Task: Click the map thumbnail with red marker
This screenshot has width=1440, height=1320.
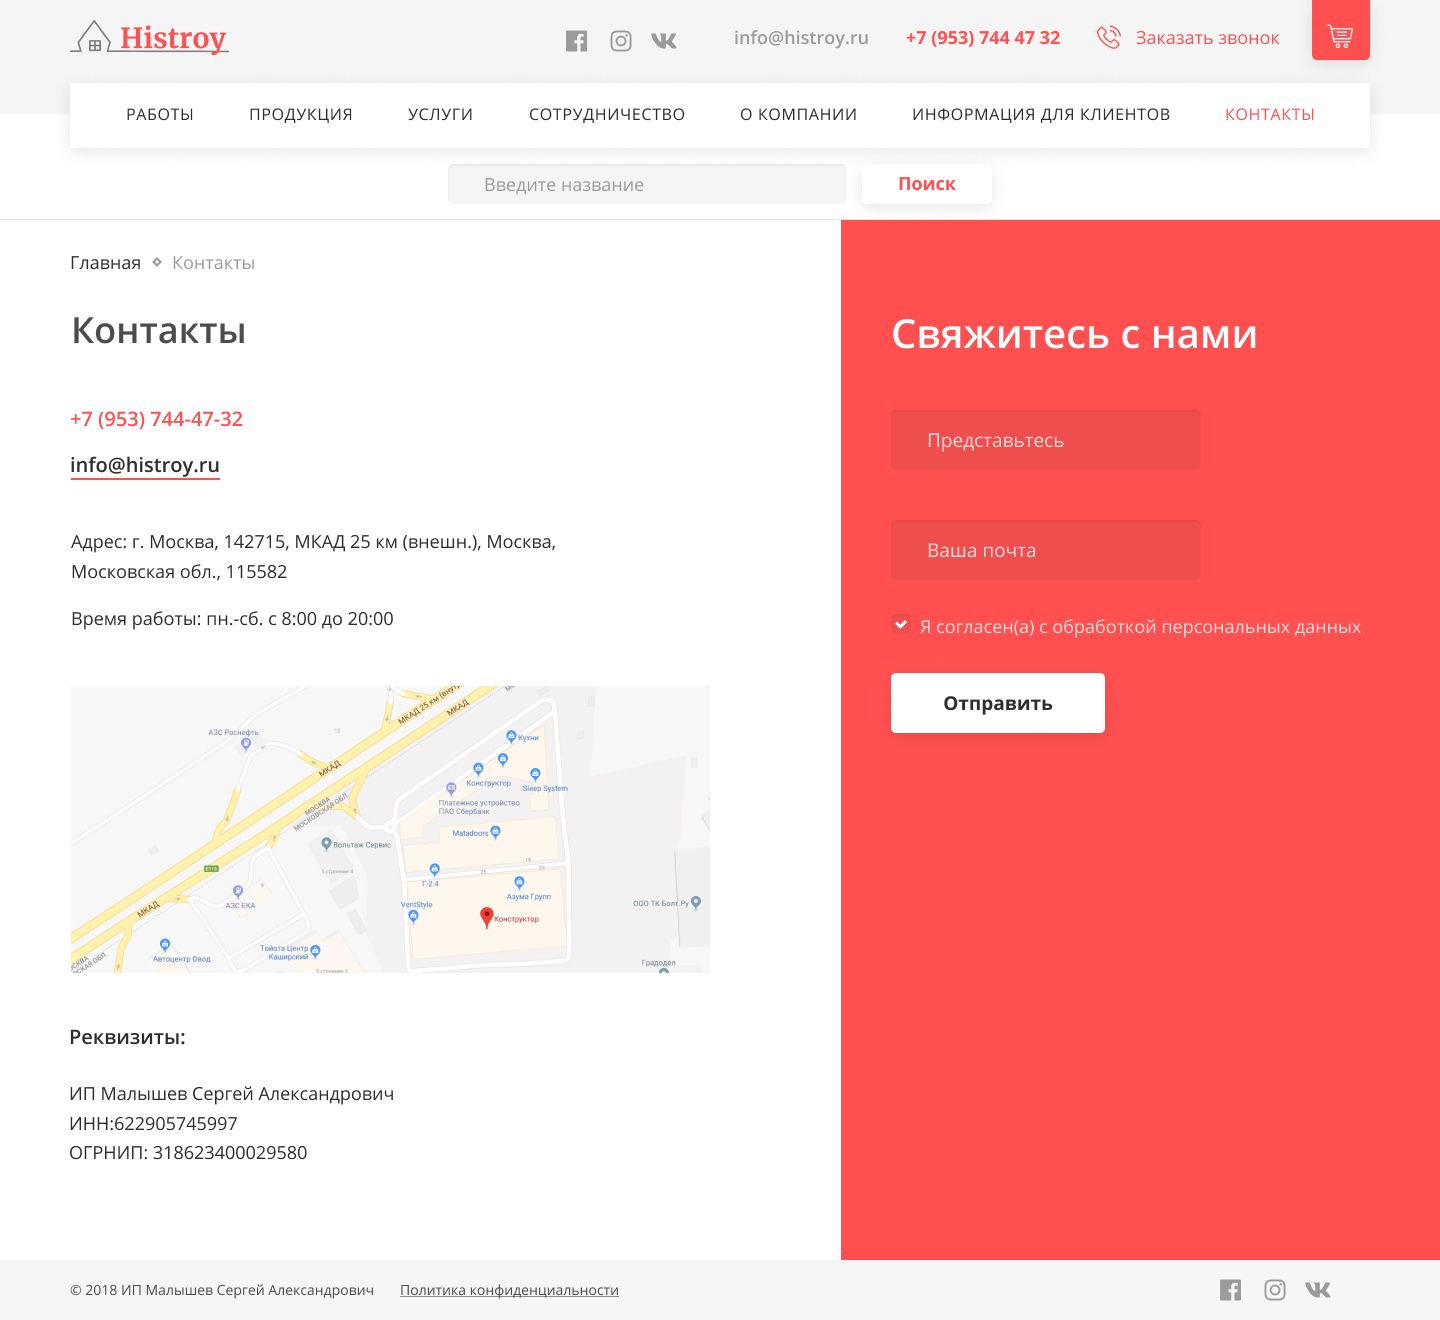Action: click(390, 829)
